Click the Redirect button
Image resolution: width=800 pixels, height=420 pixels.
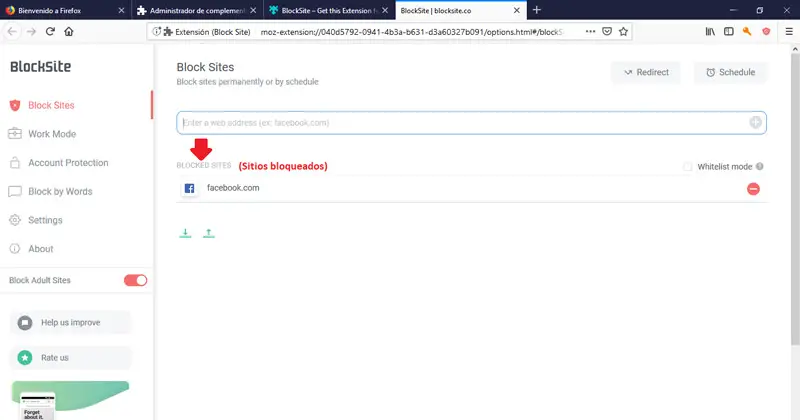pyautogui.click(x=646, y=72)
